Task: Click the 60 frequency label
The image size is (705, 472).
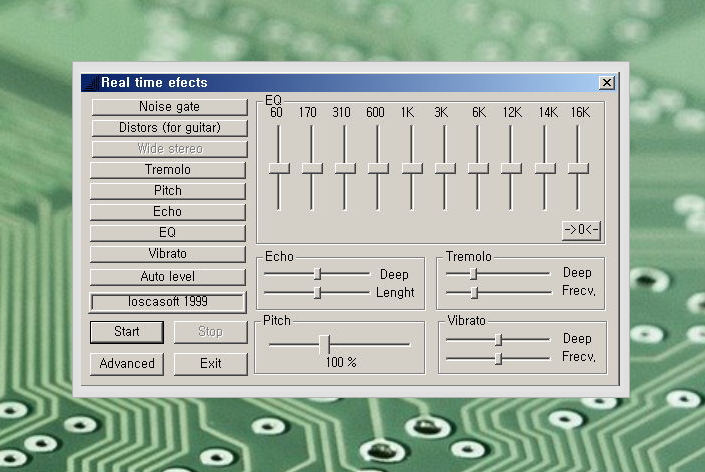Action: (276, 112)
